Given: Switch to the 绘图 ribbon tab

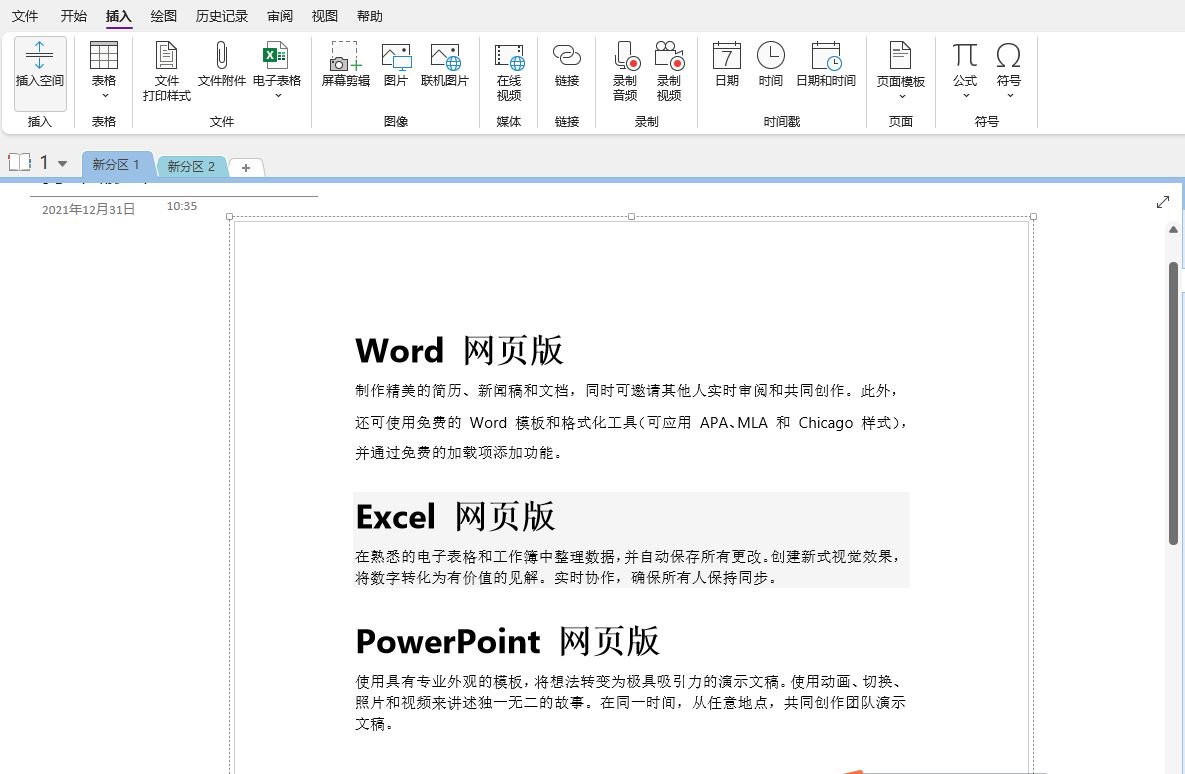Looking at the screenshot, I should tap(163, 16).
